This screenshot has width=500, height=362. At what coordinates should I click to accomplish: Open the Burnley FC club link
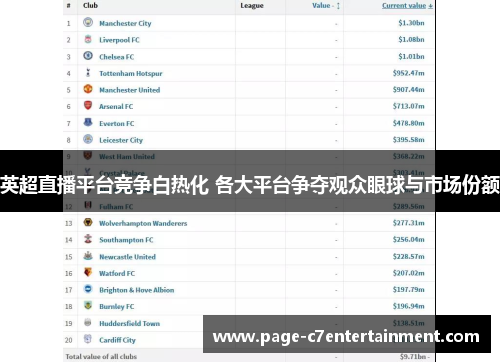[x=117, y=307]
